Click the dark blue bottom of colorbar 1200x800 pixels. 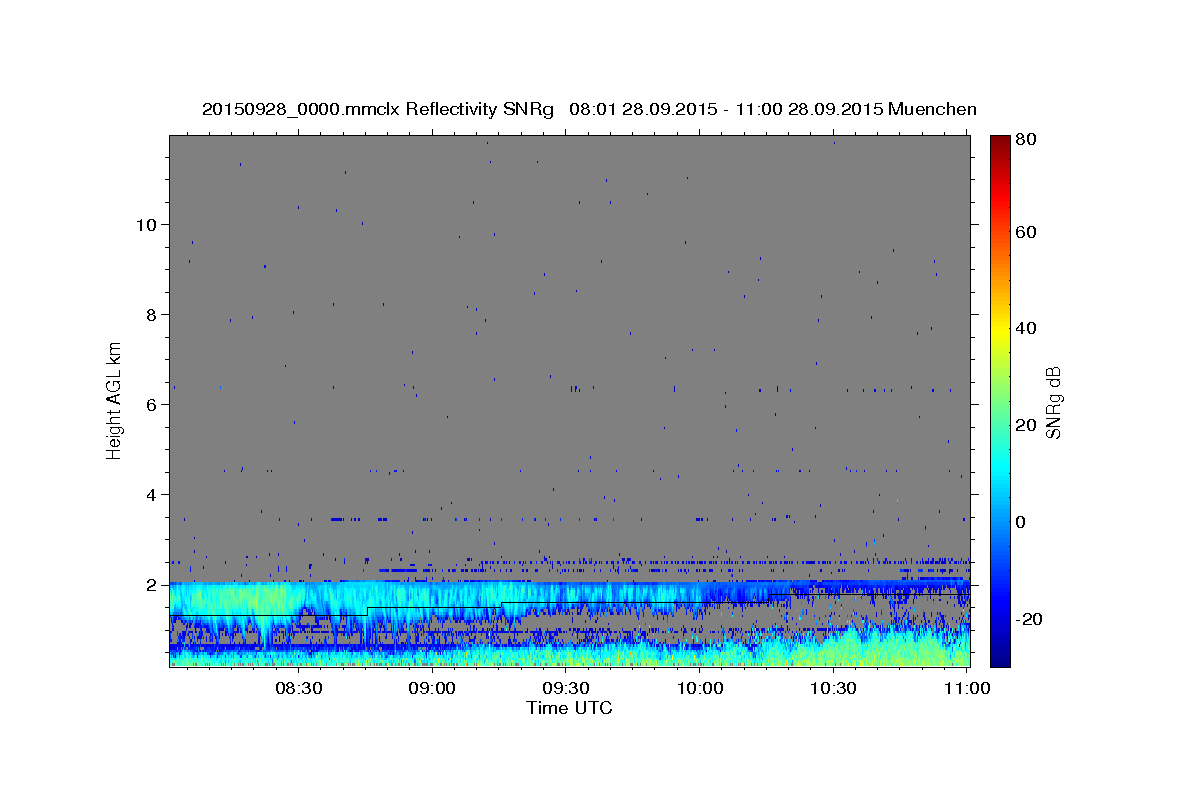[1000, 657]
